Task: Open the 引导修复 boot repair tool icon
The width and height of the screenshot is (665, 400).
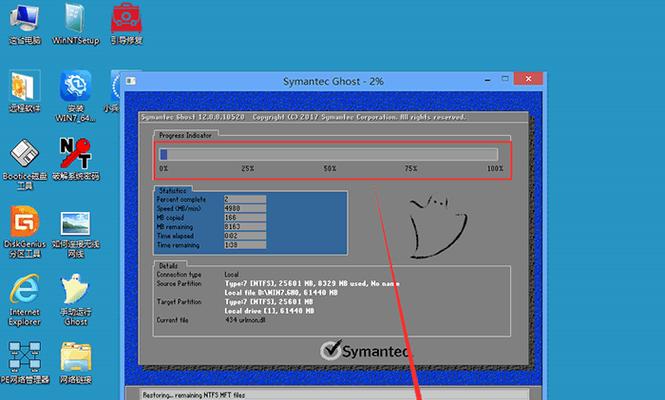Action: click(x=126, y=23)
